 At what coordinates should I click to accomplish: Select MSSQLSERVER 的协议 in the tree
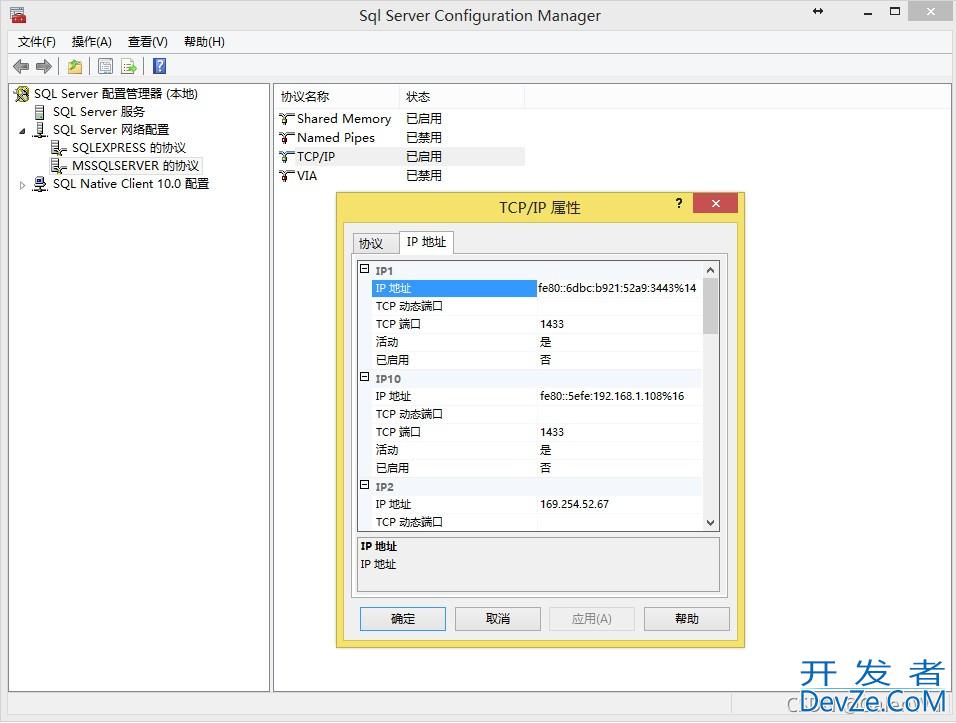135,166
